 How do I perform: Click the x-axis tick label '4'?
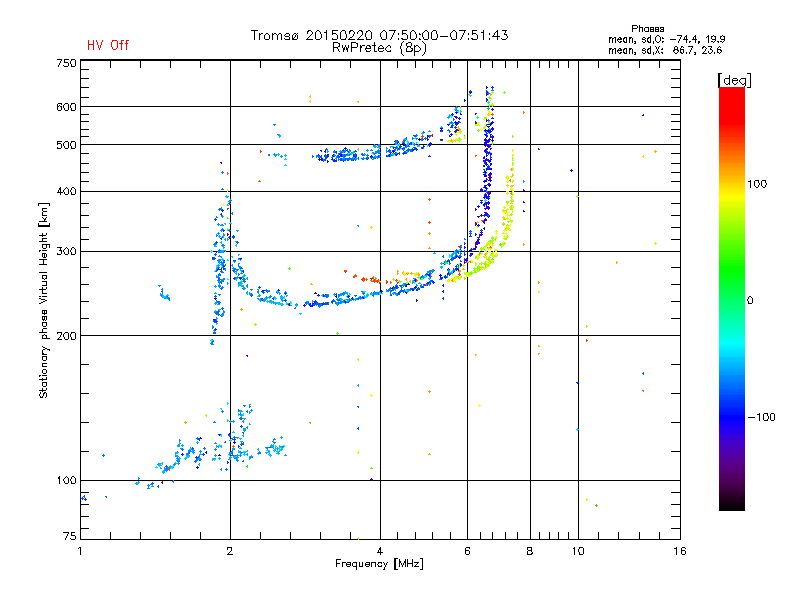(380, 551)
